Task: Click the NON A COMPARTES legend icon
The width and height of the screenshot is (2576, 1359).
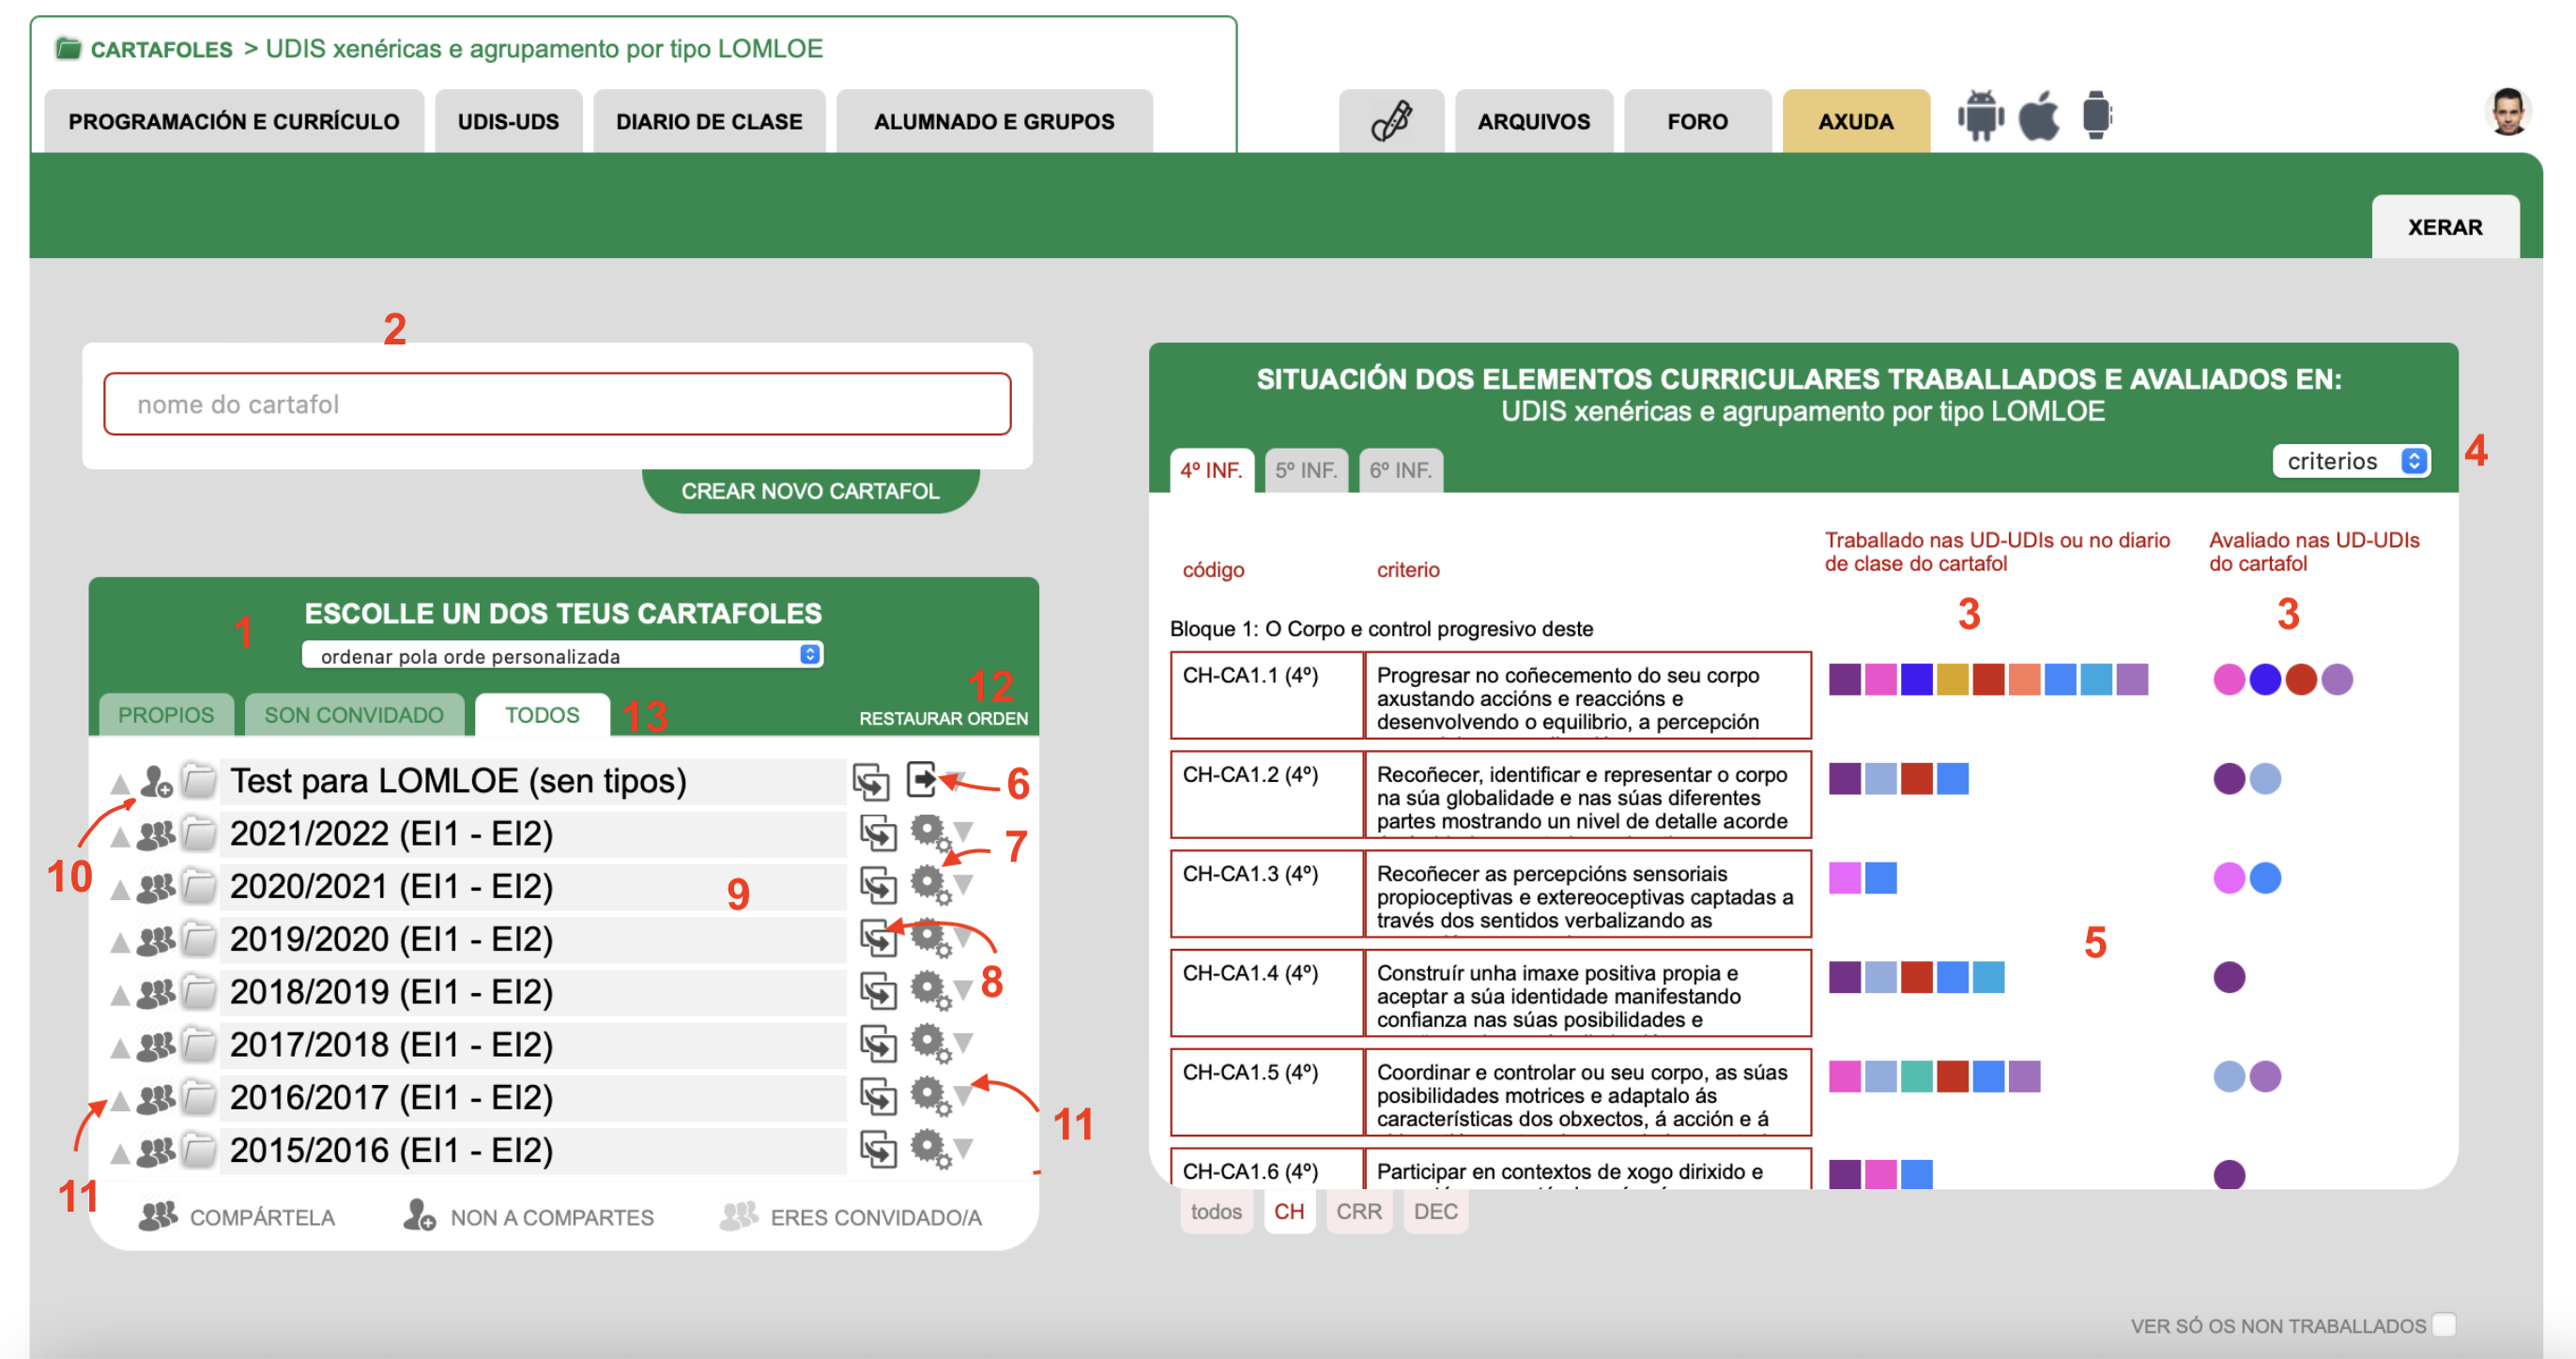Action: click(419, 1216)
